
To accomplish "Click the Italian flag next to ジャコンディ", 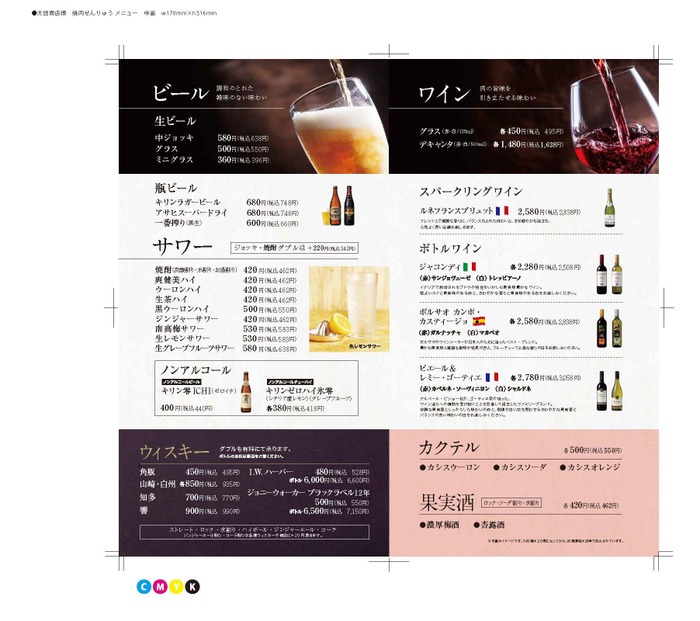I will point(471,266).
